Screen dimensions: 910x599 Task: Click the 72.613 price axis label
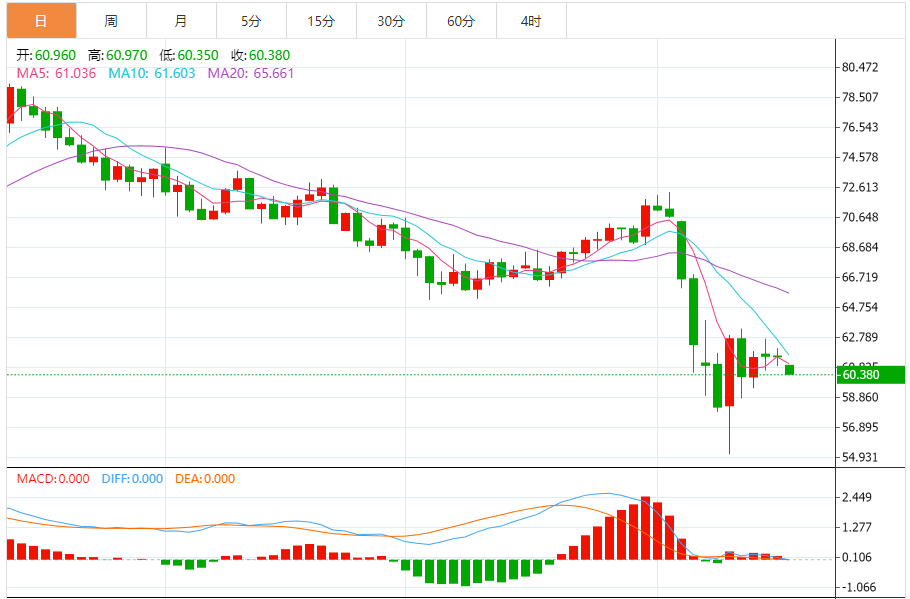[x=860, y=187]
